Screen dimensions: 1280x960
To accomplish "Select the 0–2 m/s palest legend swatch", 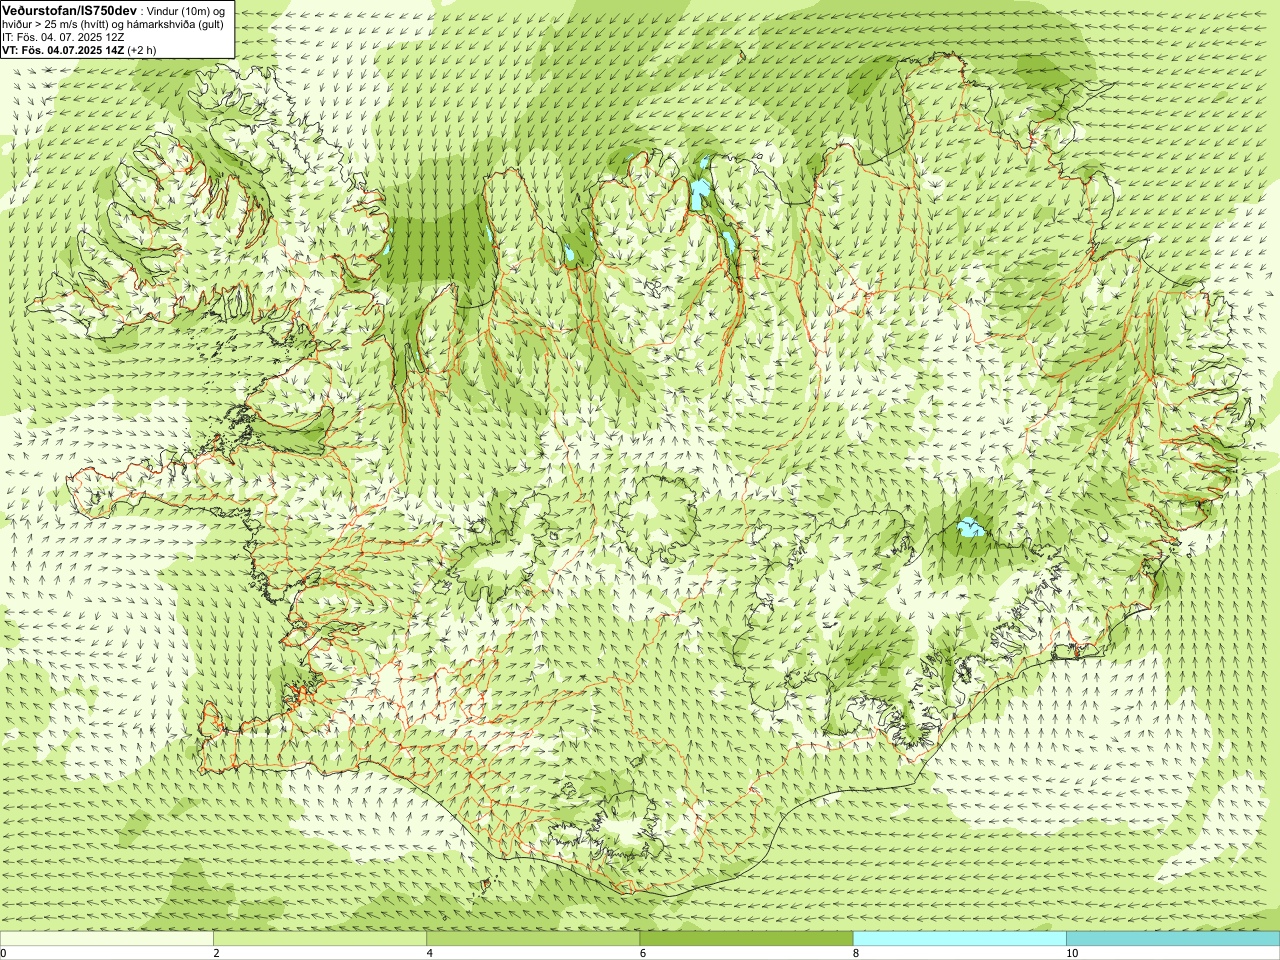I will [x=106, y=939].
